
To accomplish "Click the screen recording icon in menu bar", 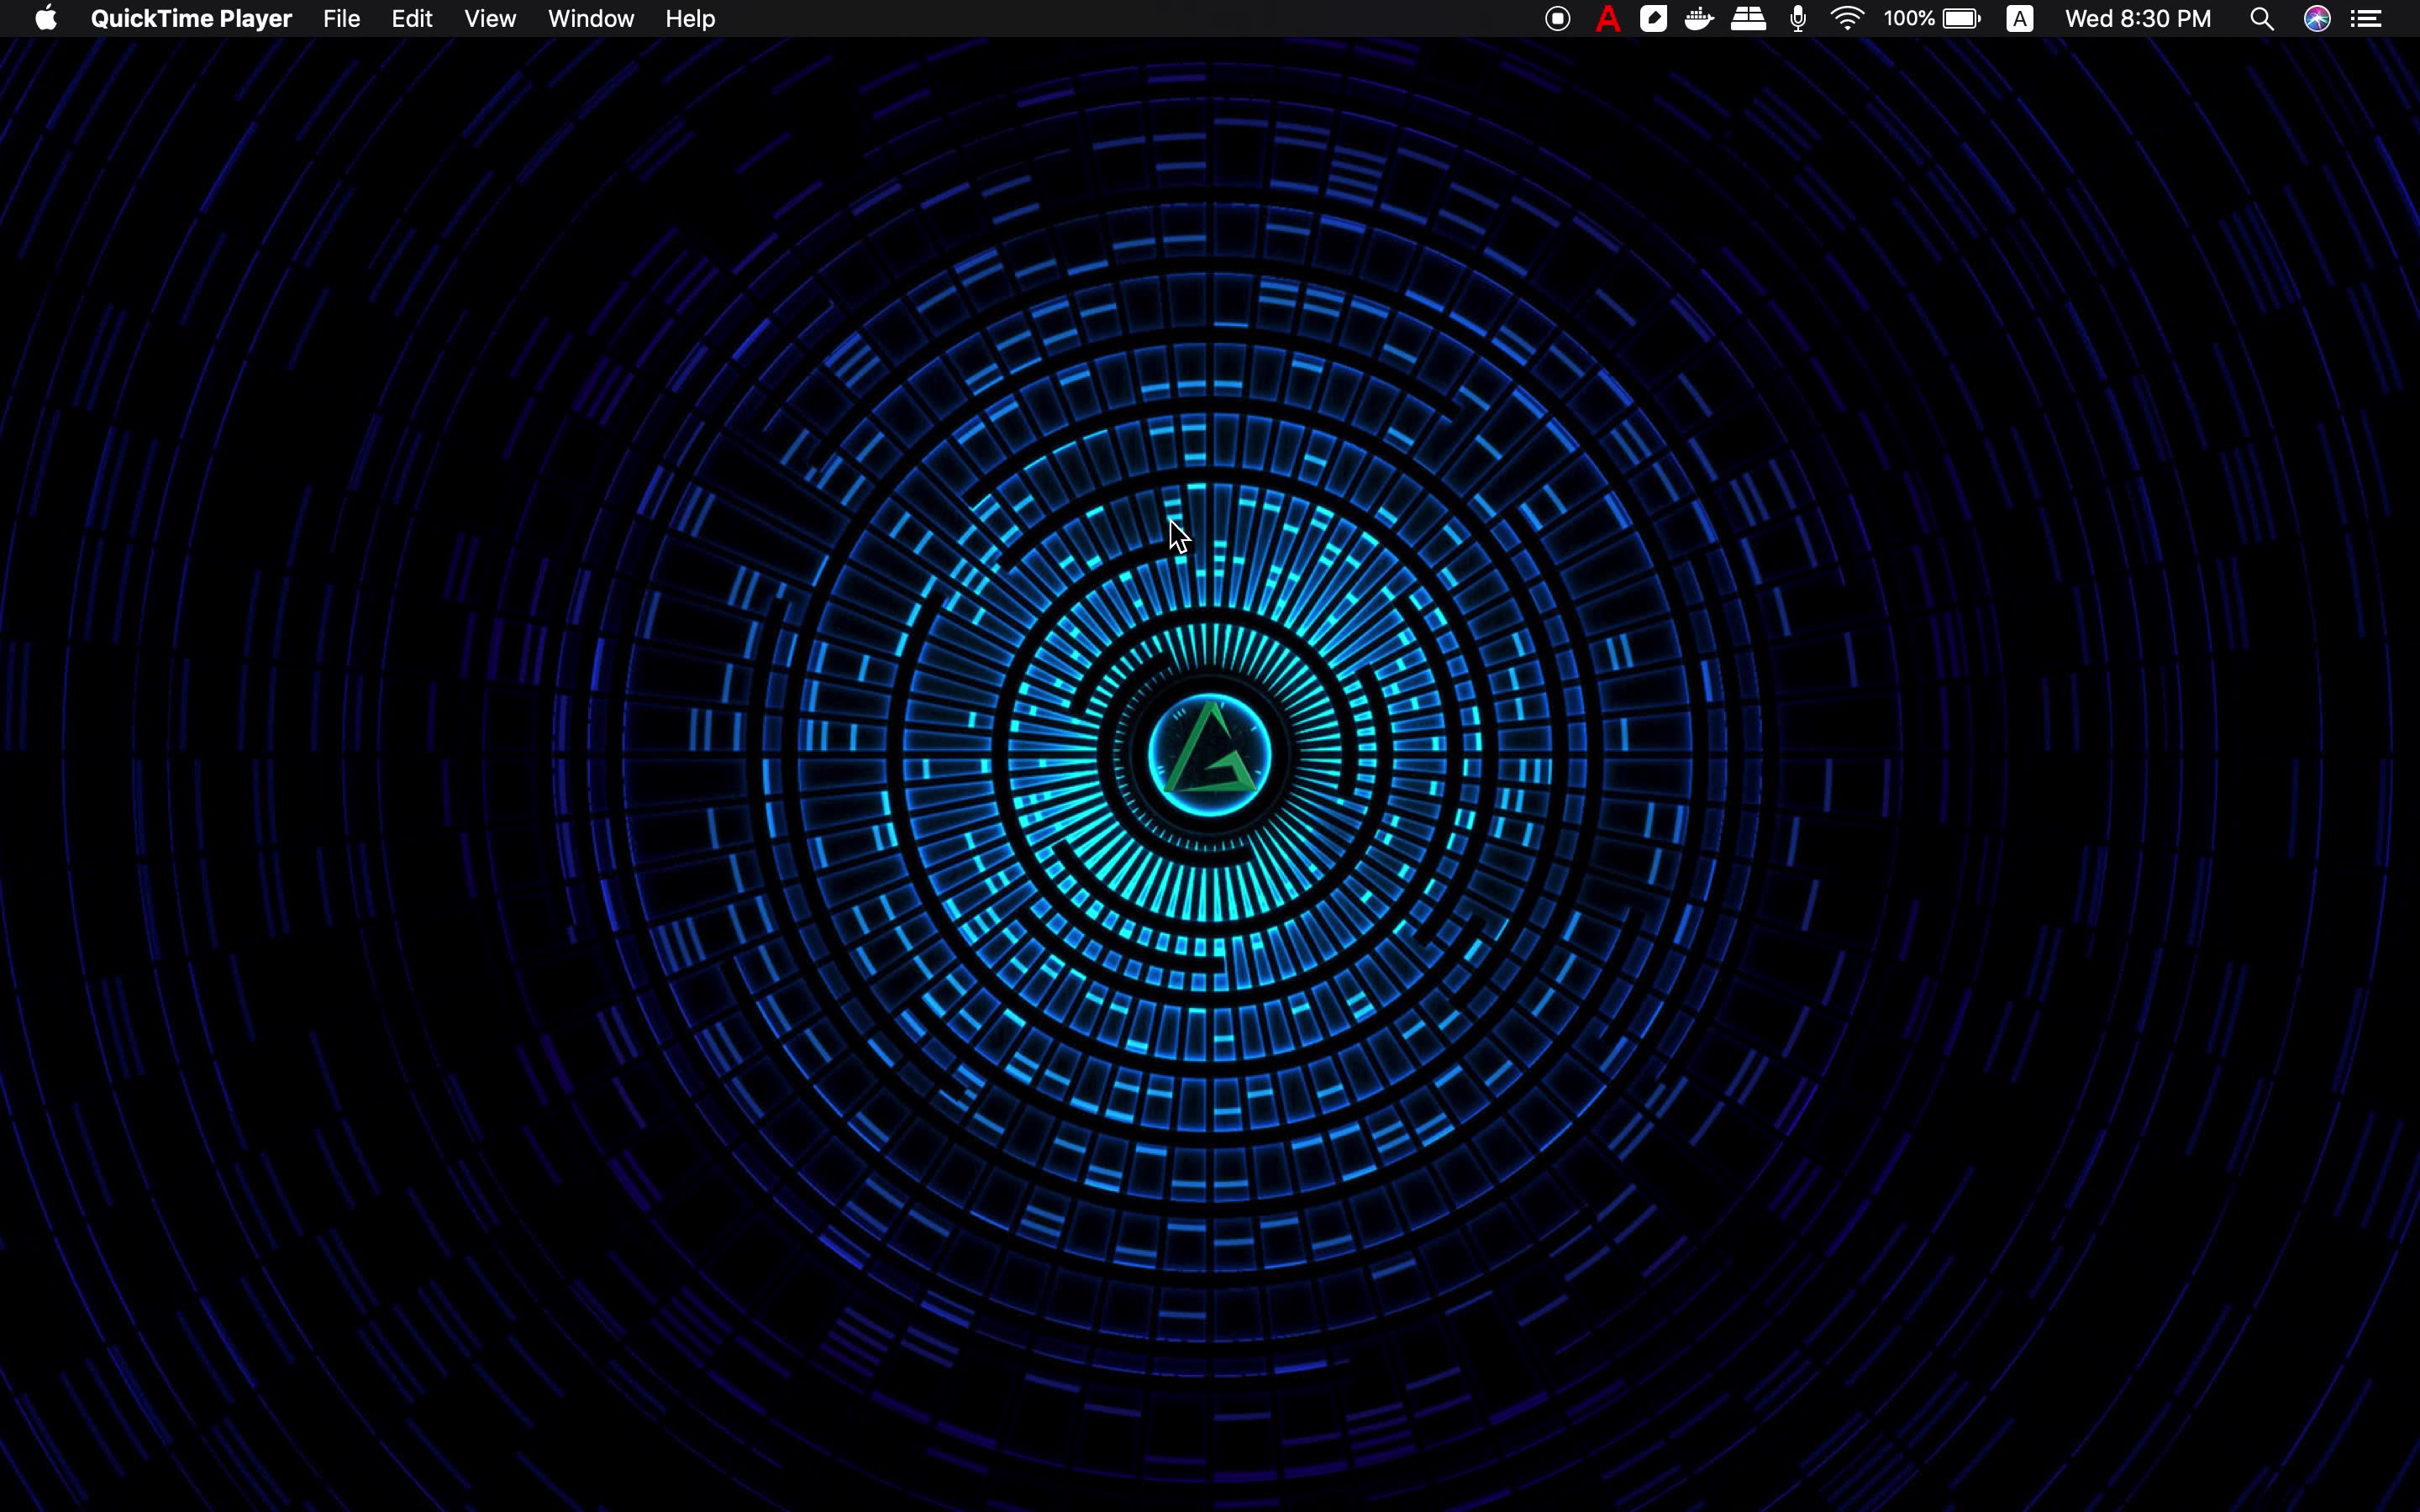I will (x=1556, y=19).
